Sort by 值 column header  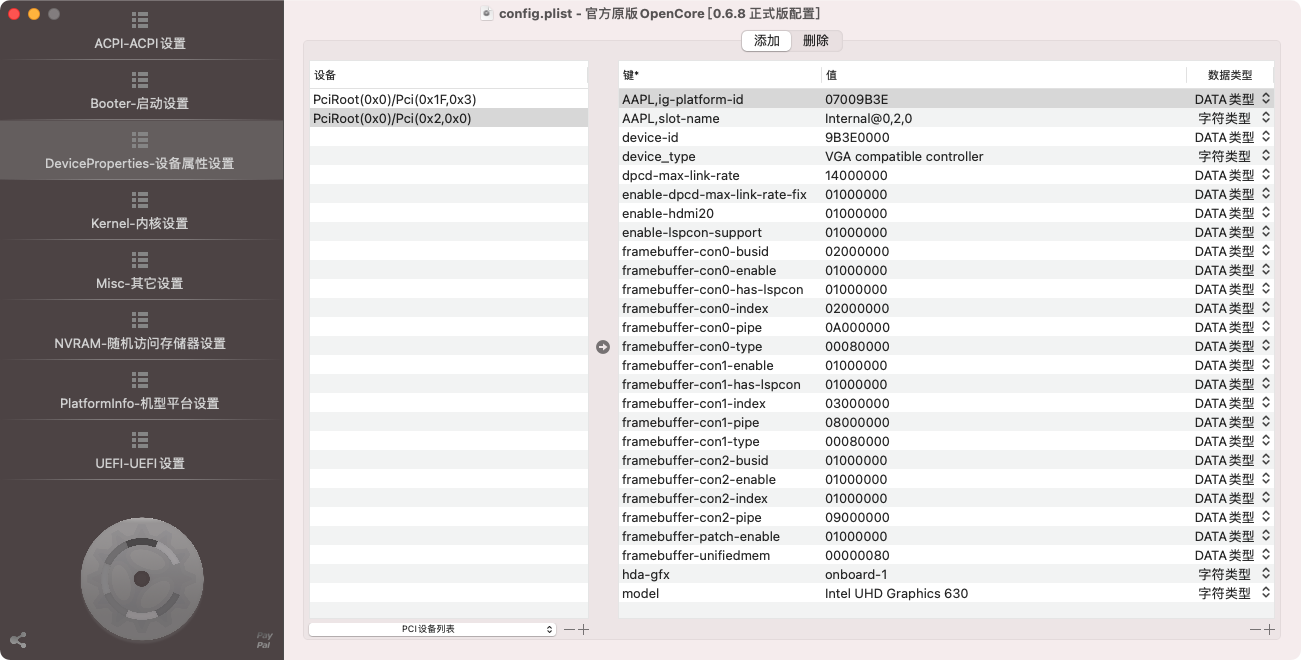pos(1004,75)
